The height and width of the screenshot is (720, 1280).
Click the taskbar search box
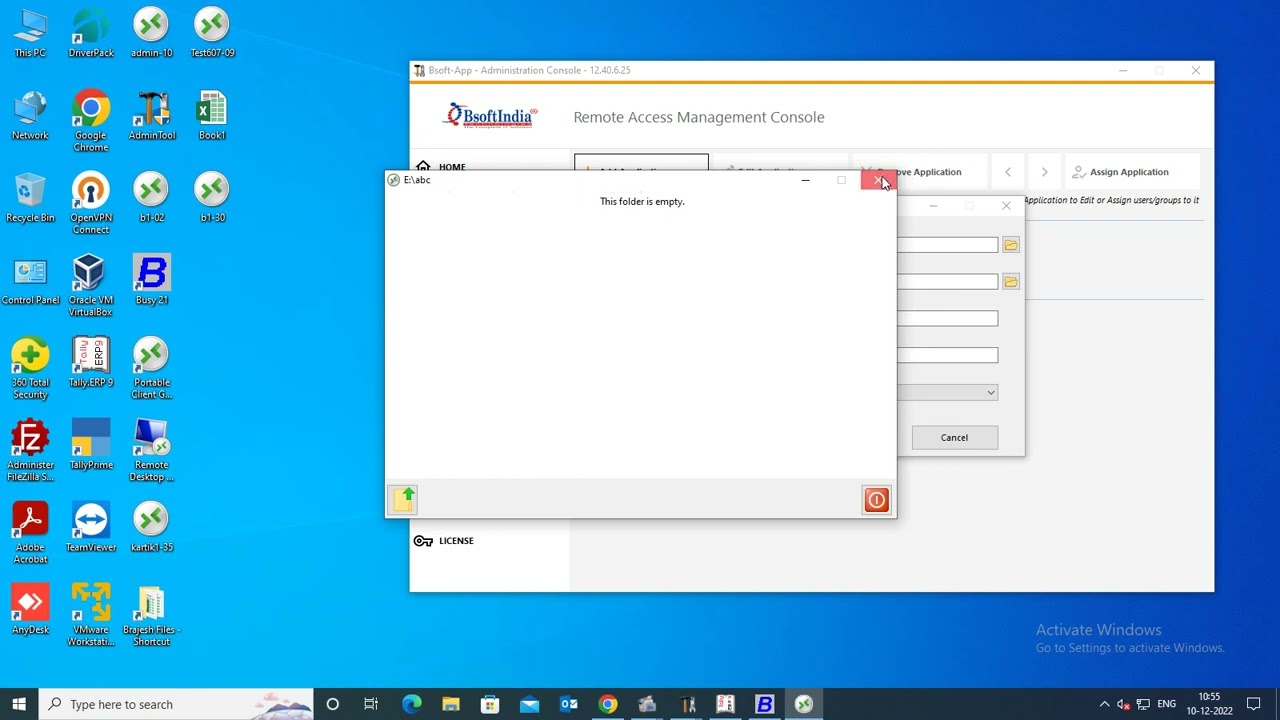(176, 704)
